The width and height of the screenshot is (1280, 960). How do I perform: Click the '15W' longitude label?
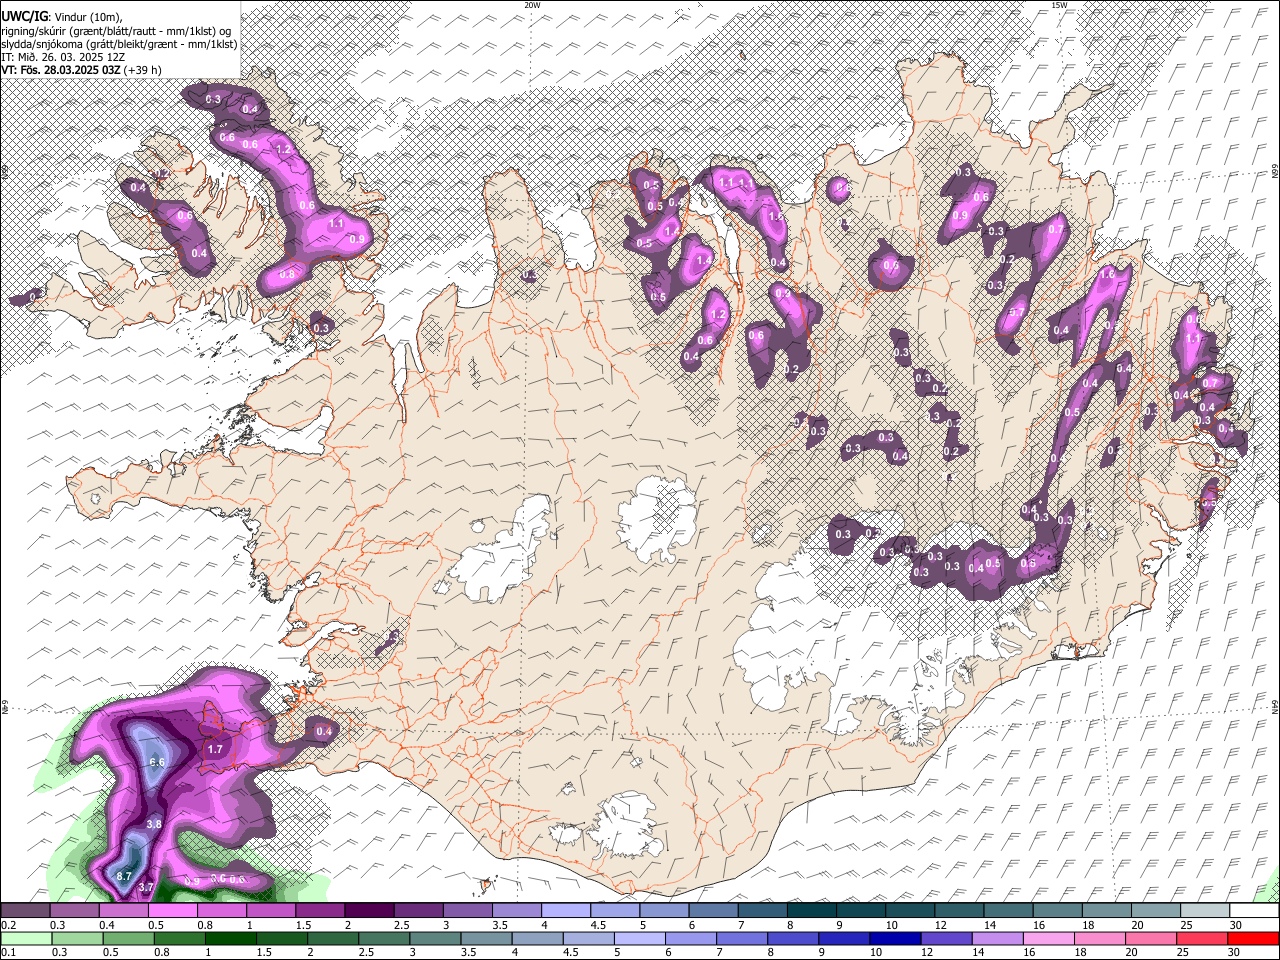(x=1059, y=5)
